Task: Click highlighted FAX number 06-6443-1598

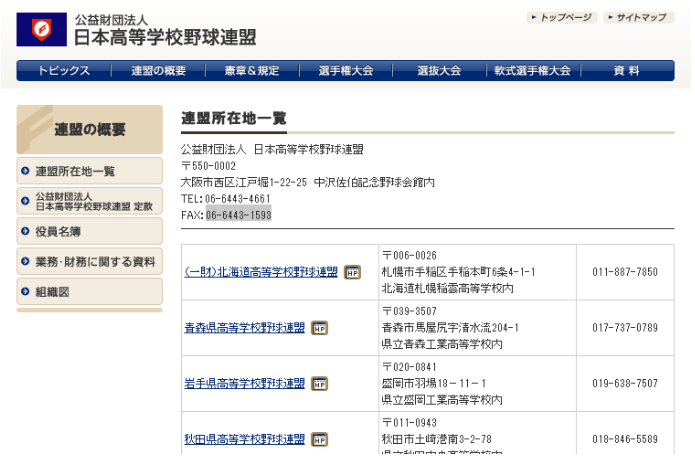Action: click(x=238, y=215)
